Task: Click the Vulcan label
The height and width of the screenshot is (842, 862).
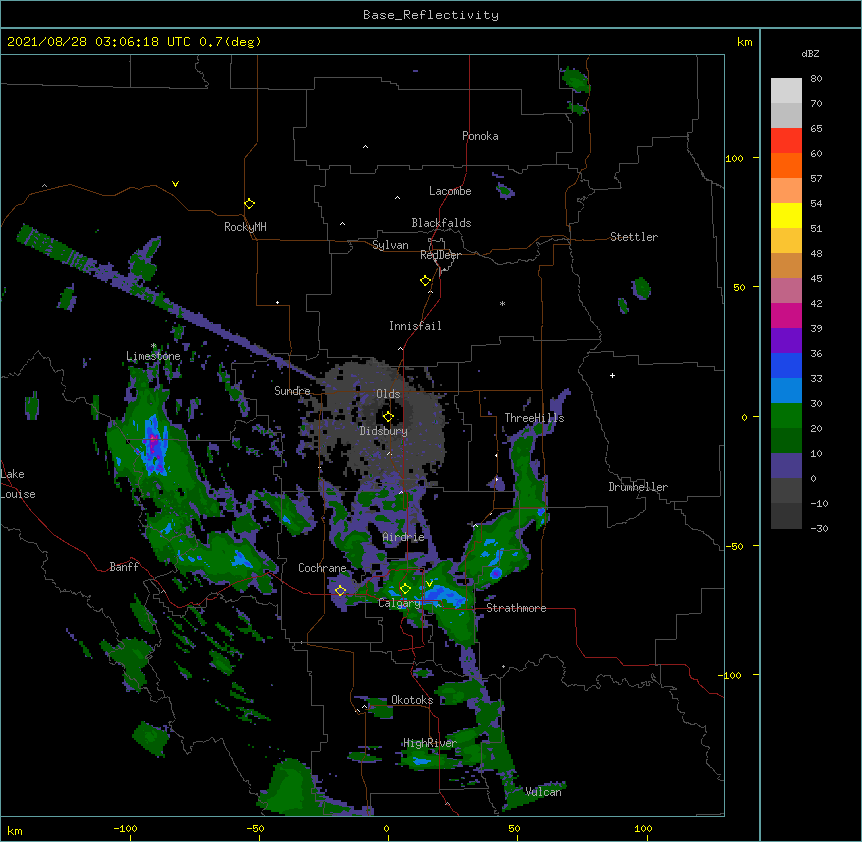Action: click(543, 792)
